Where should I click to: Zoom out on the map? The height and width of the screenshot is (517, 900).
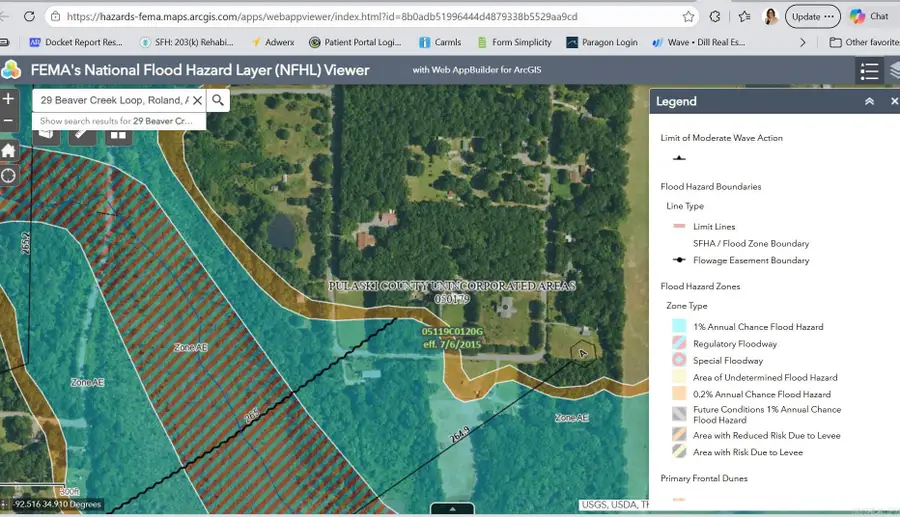(x=8, y=120)
